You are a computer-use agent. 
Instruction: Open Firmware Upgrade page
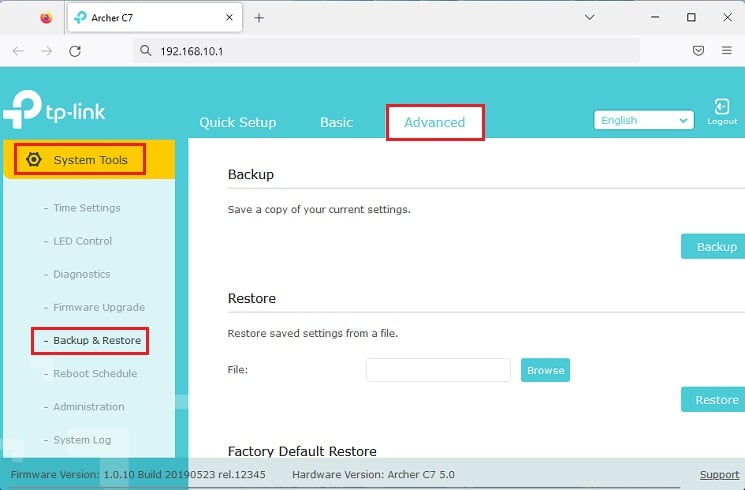(x=99, y=307)
